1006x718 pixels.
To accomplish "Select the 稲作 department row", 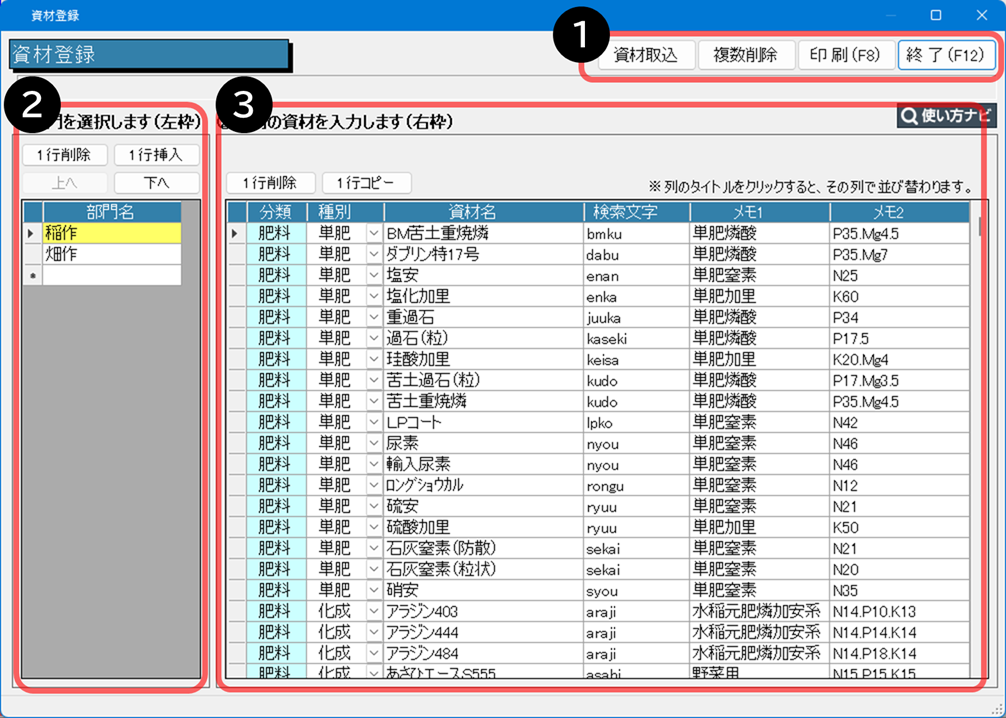I will pos(111,233).
